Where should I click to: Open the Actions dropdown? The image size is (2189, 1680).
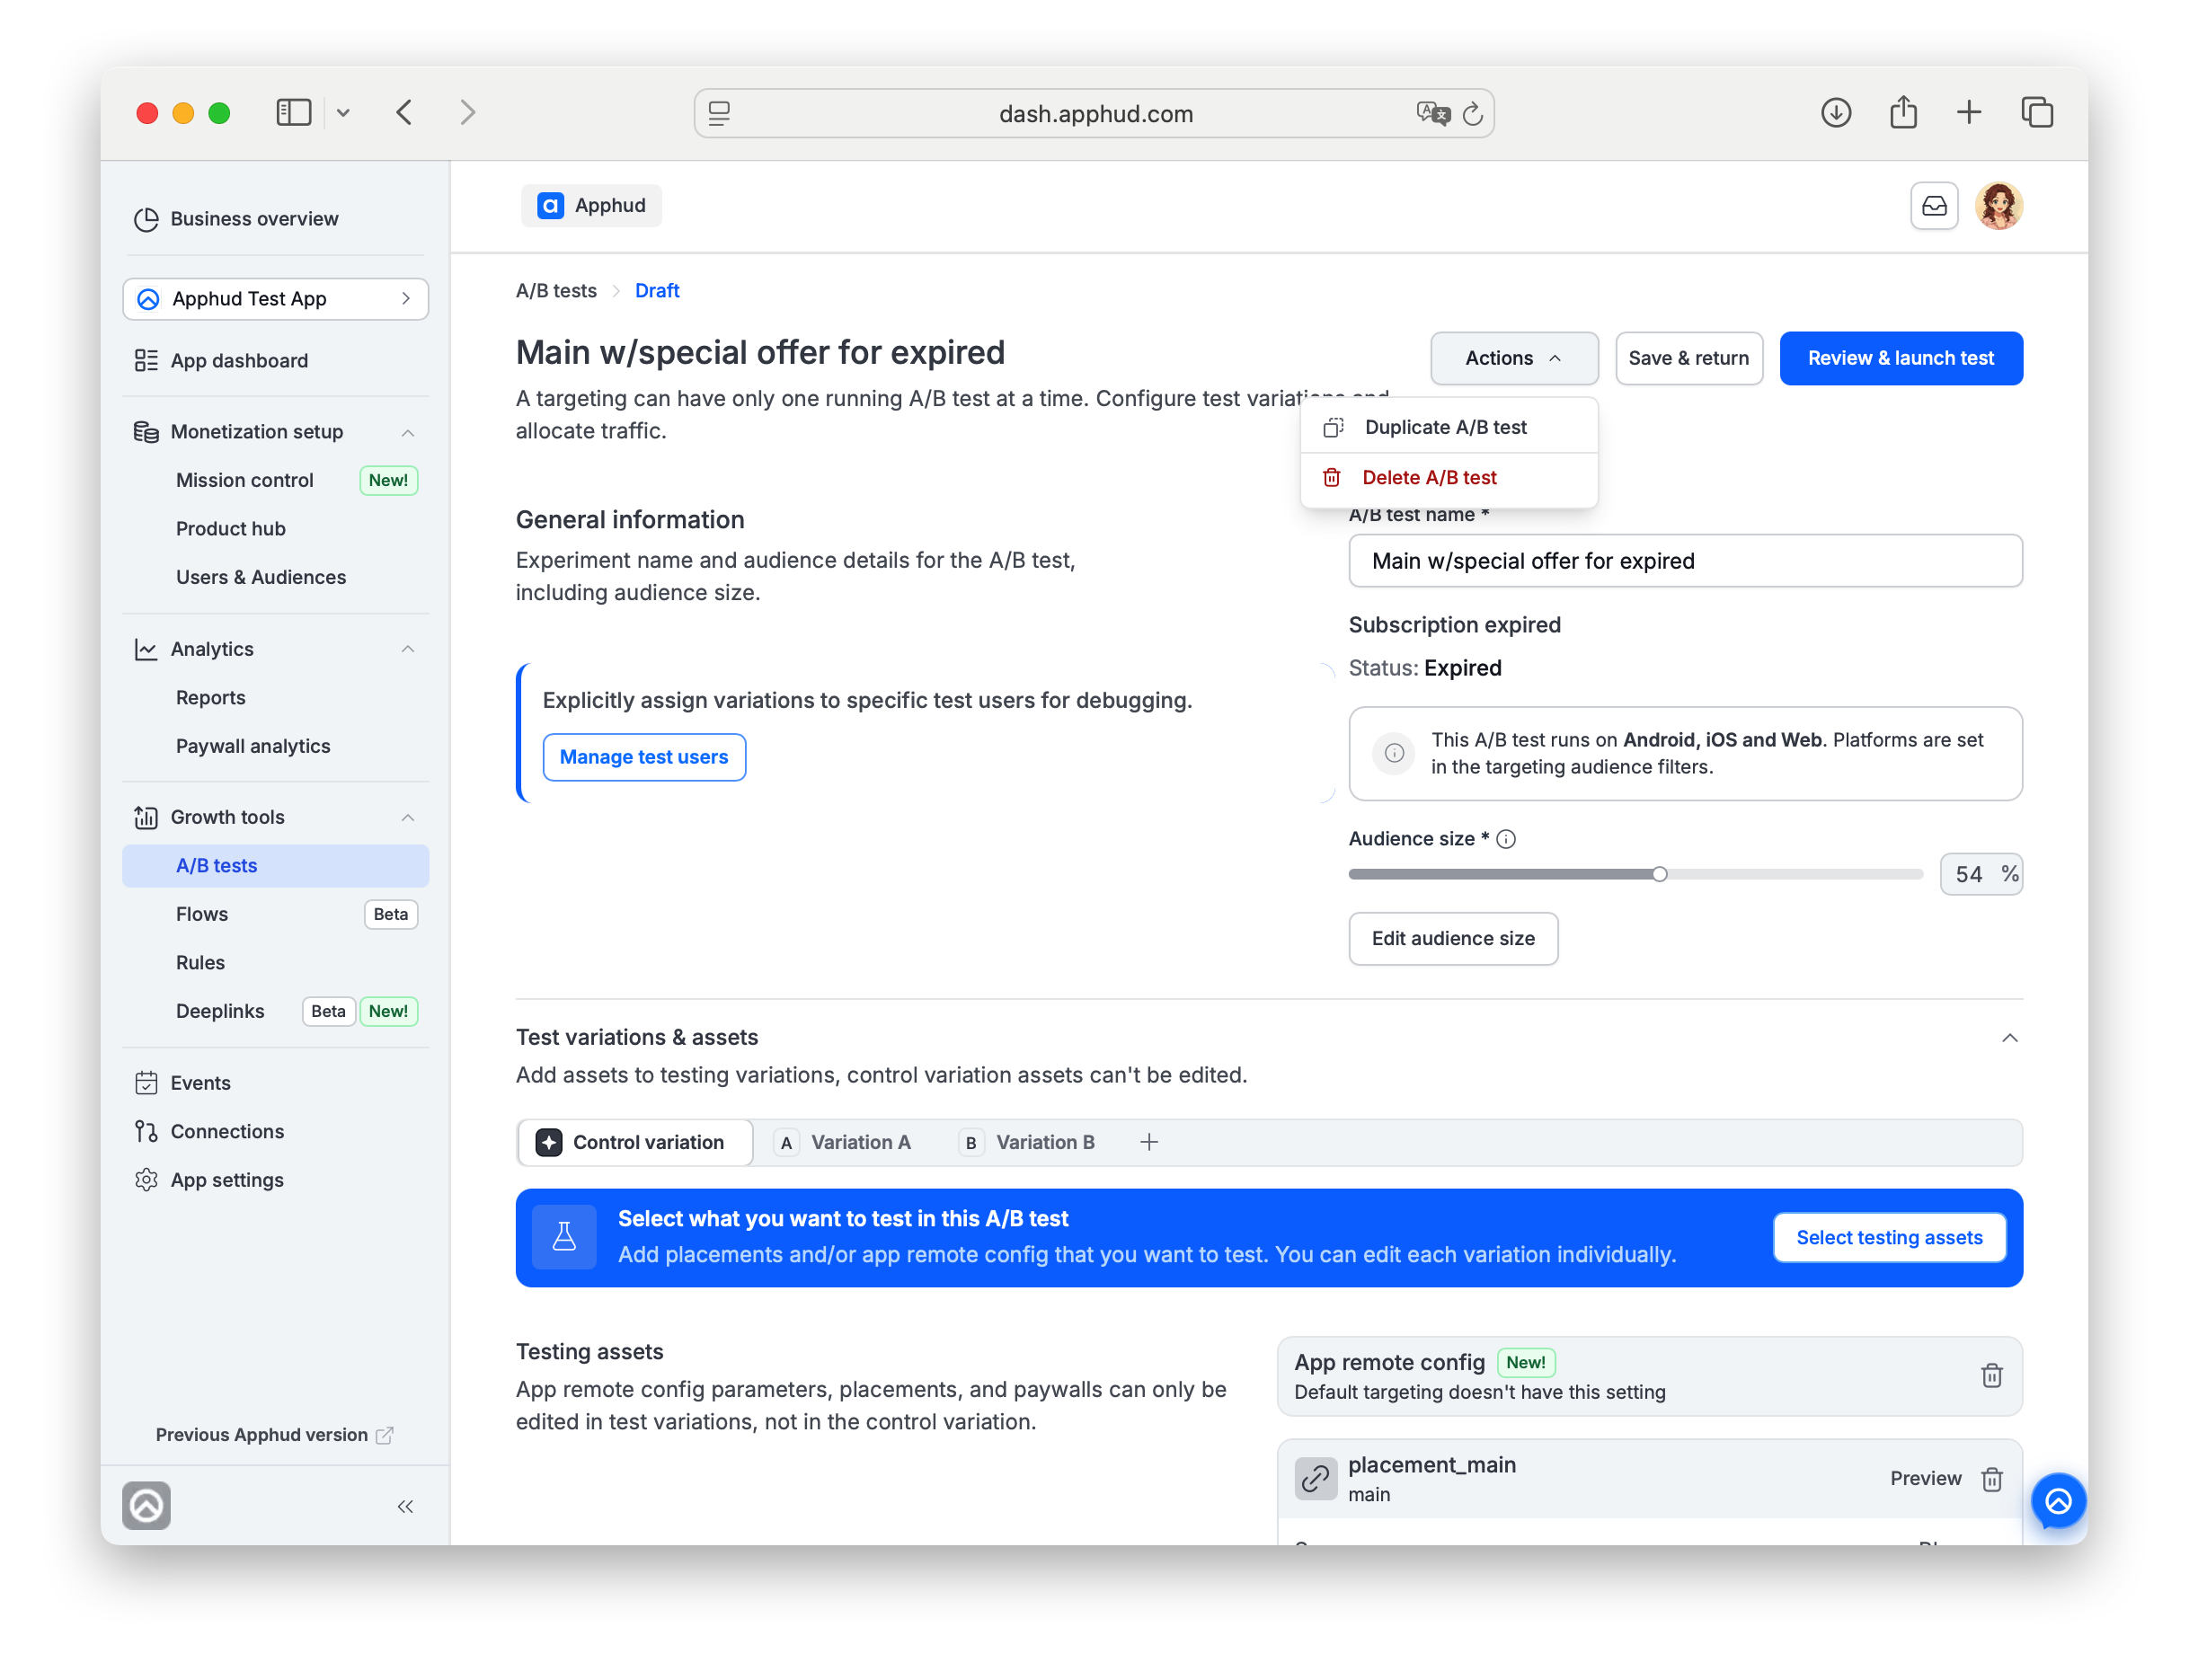(x=1513, y=358)
